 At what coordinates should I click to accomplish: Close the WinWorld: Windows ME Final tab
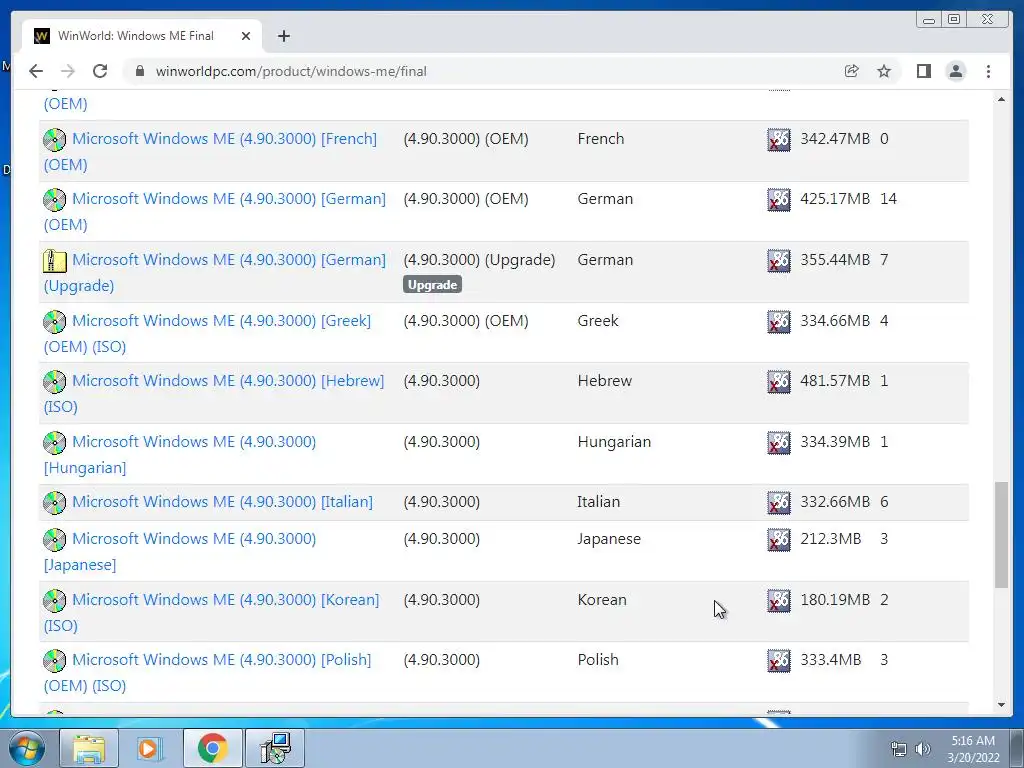click(246, 36)
